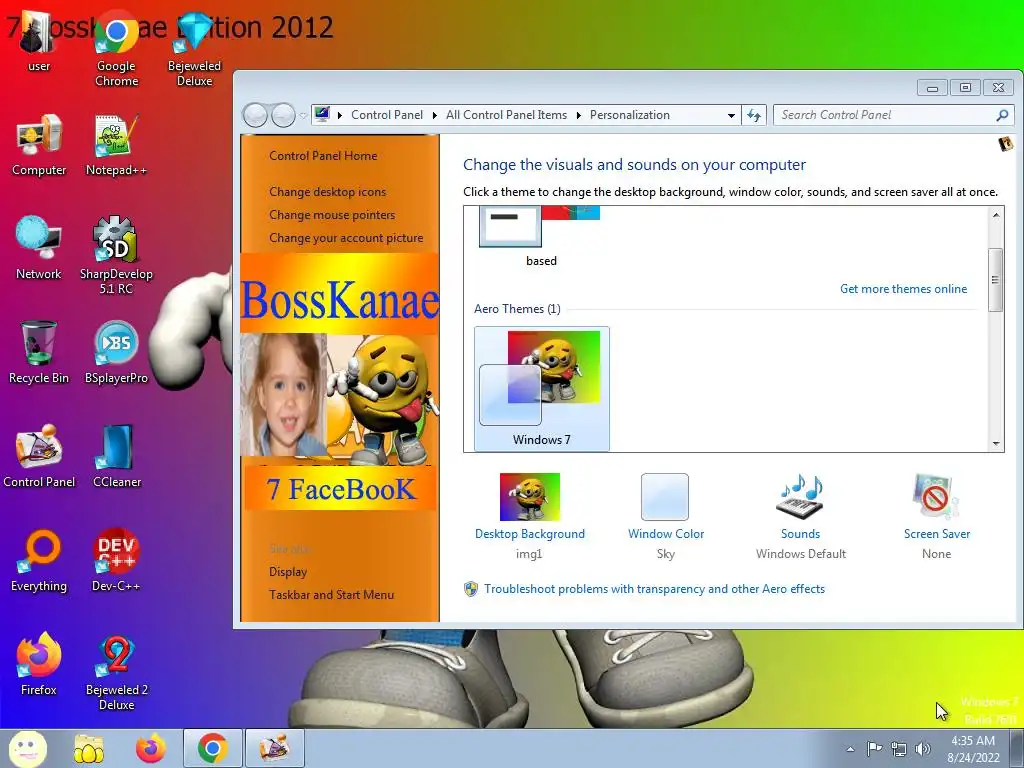Open the Bejeweled Deluxe desktop shortcut
This screenshot has height=768, width=1024.
[194, 48]
